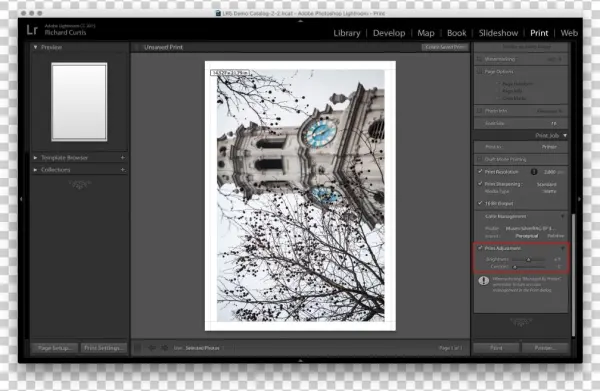The height and width of the screenshot is (391, 600).
Task: Enable Draft Mode Printing
Action: [479, 159]
